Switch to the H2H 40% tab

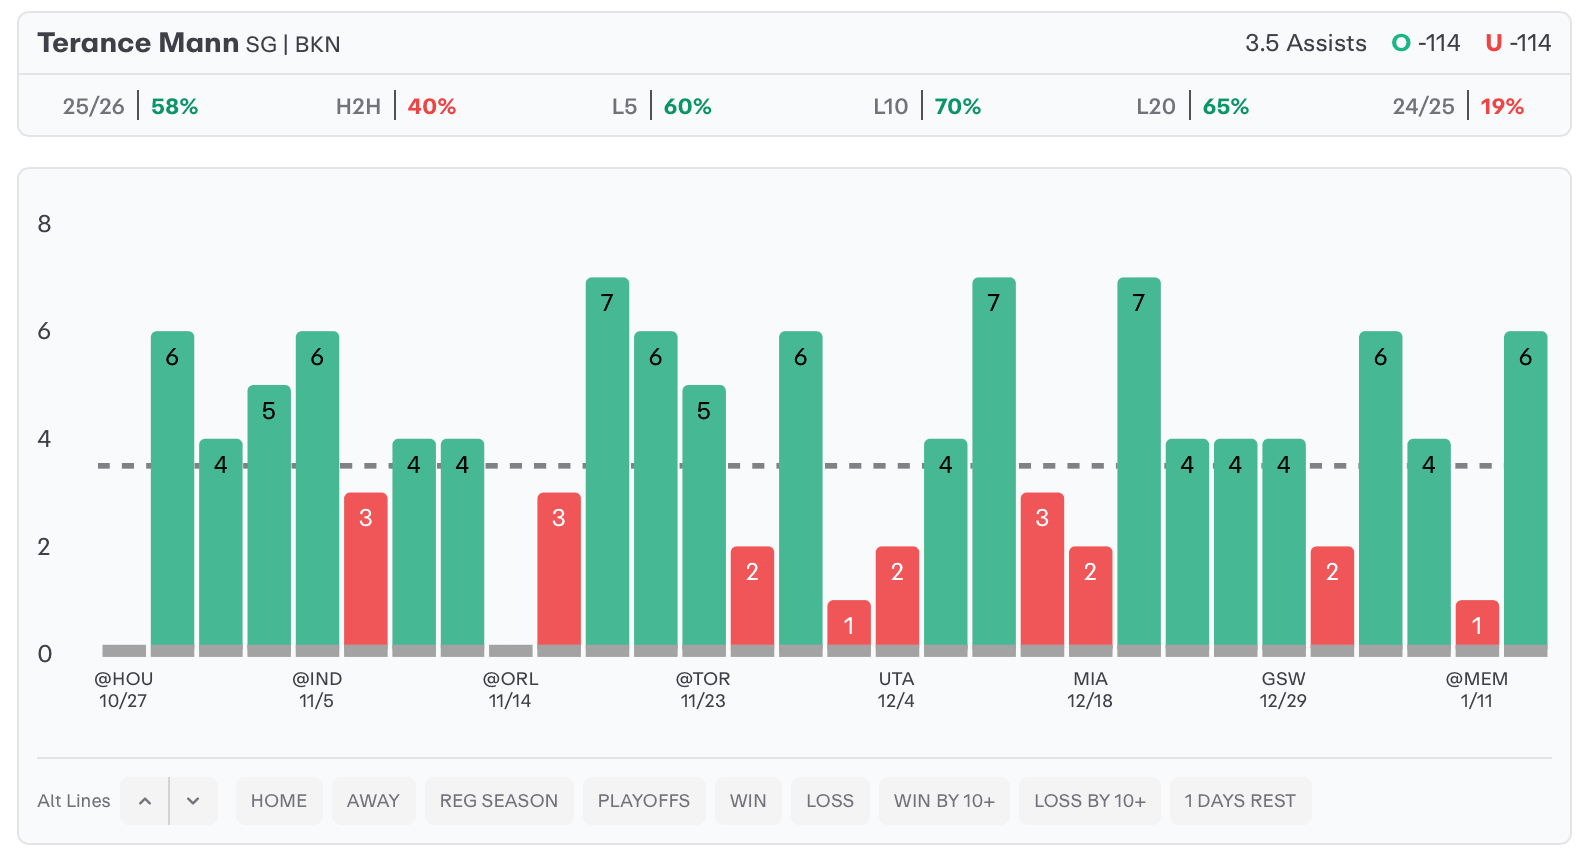(x=396, y=106)
